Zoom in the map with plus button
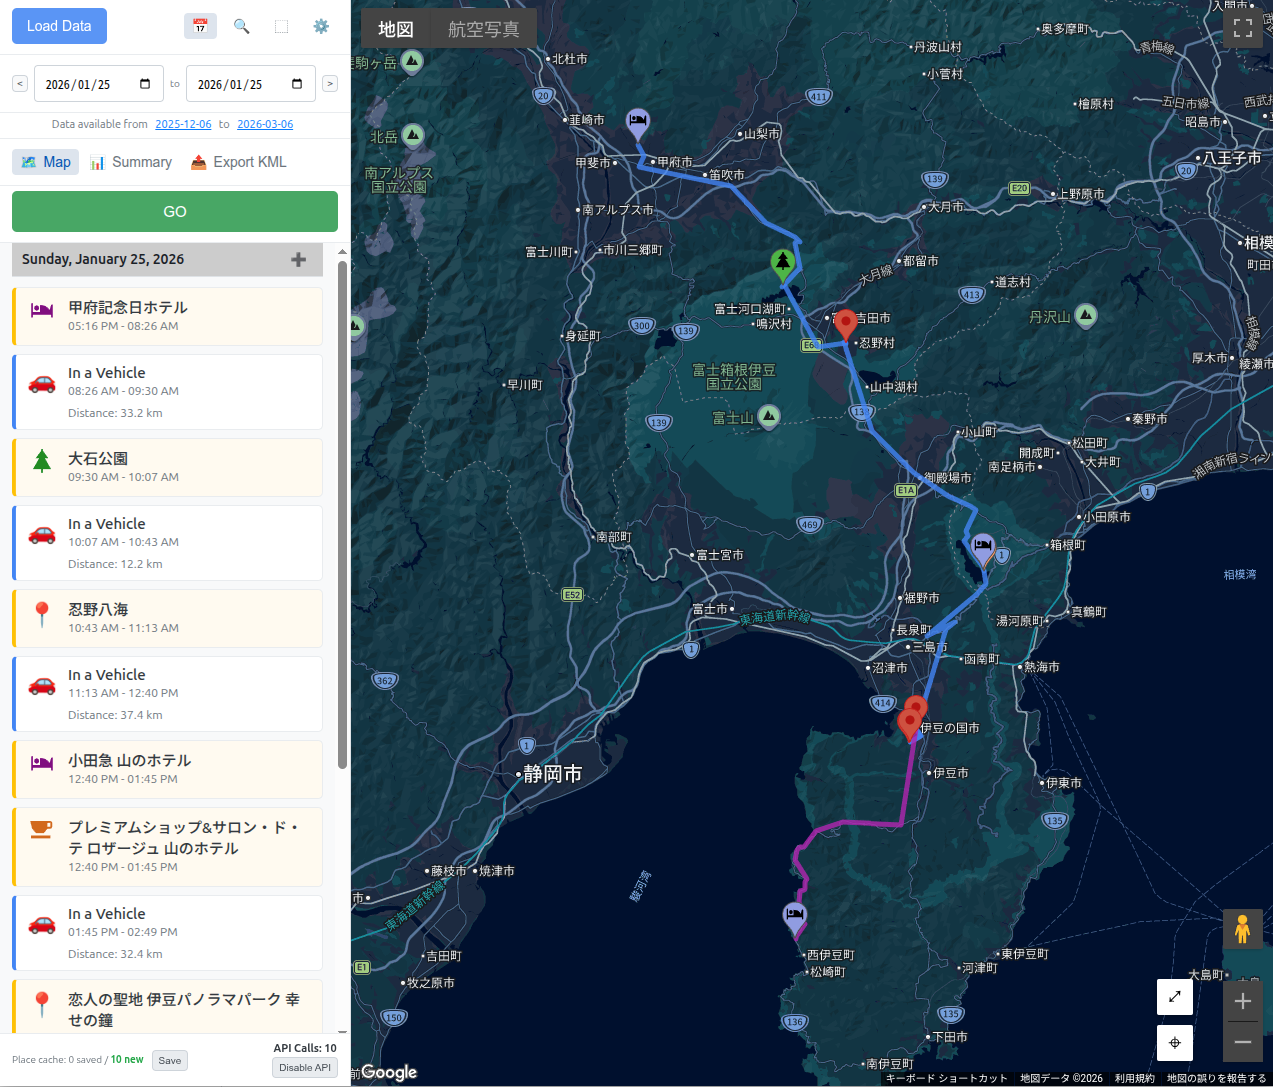Image resolution: width=1273 pixels, height=1087 pixels. [x=1243, y=1002]
